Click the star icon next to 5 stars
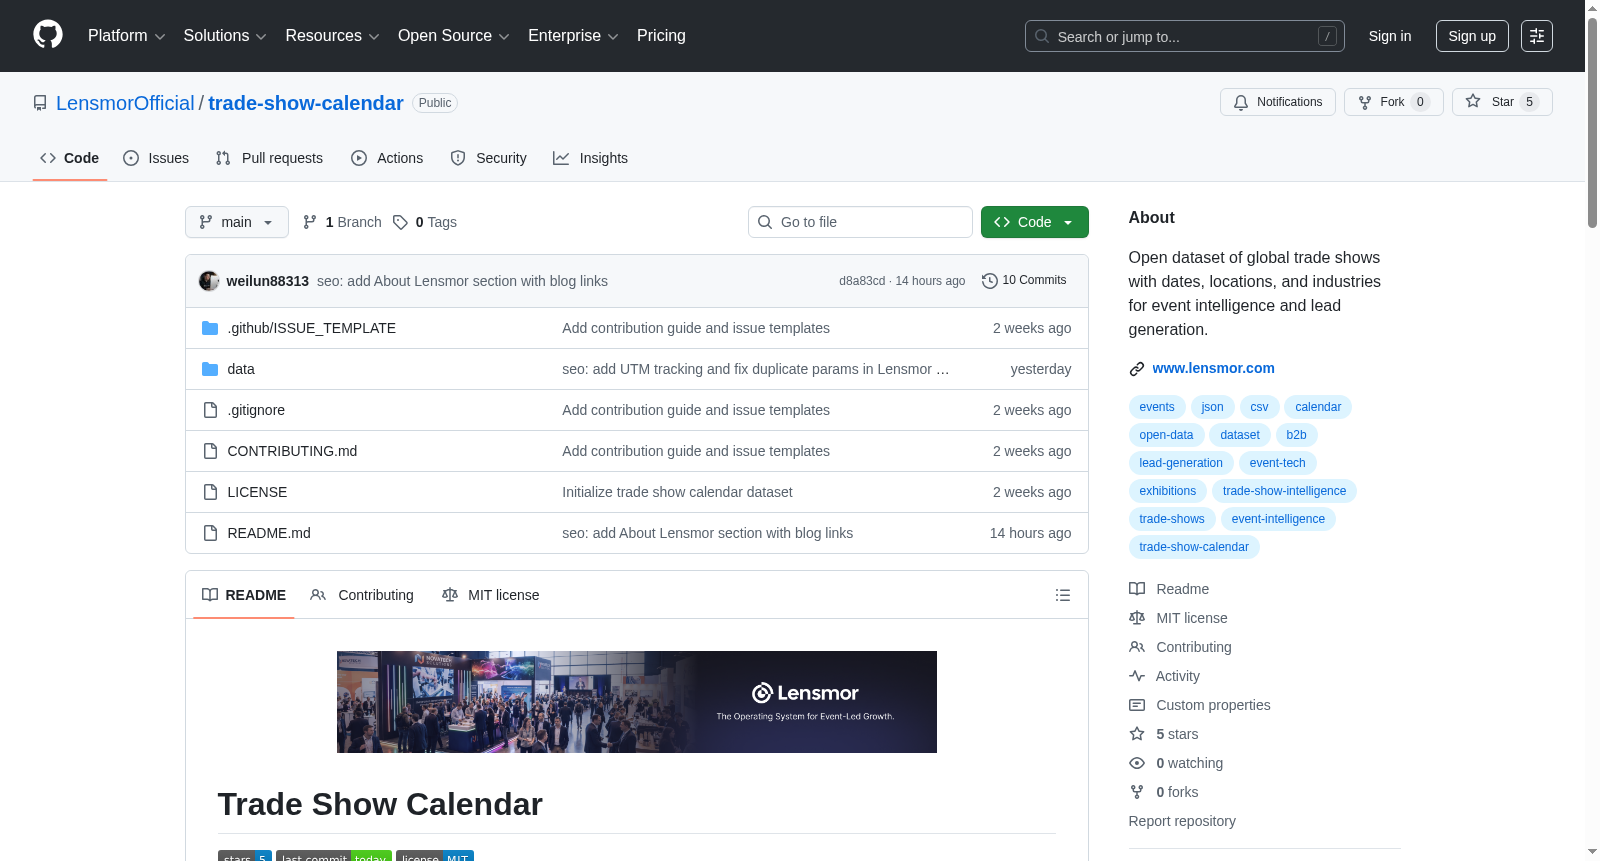Image resolution: width=1600 pixels, height=861 pixels. point(1137,734)
